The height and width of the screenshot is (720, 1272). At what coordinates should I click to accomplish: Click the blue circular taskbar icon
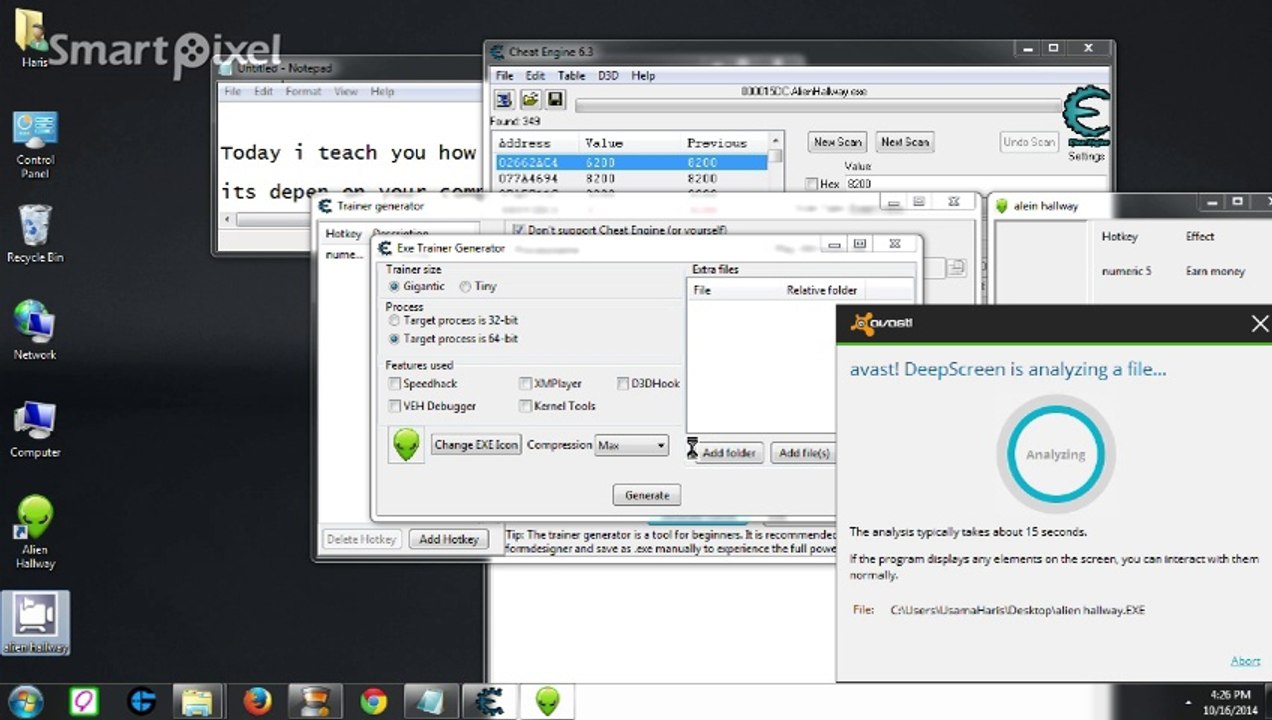[141, 701]
